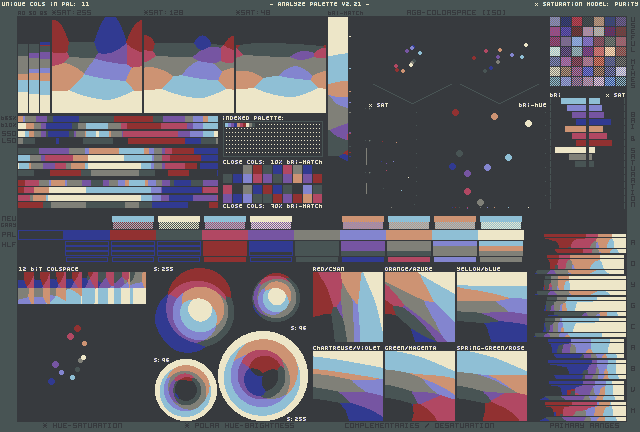The height and width of the screenshot is (432, 640).
Task: Open the CHARTREUSE/VIOLET complementary chart
Action: pos(348,386)
